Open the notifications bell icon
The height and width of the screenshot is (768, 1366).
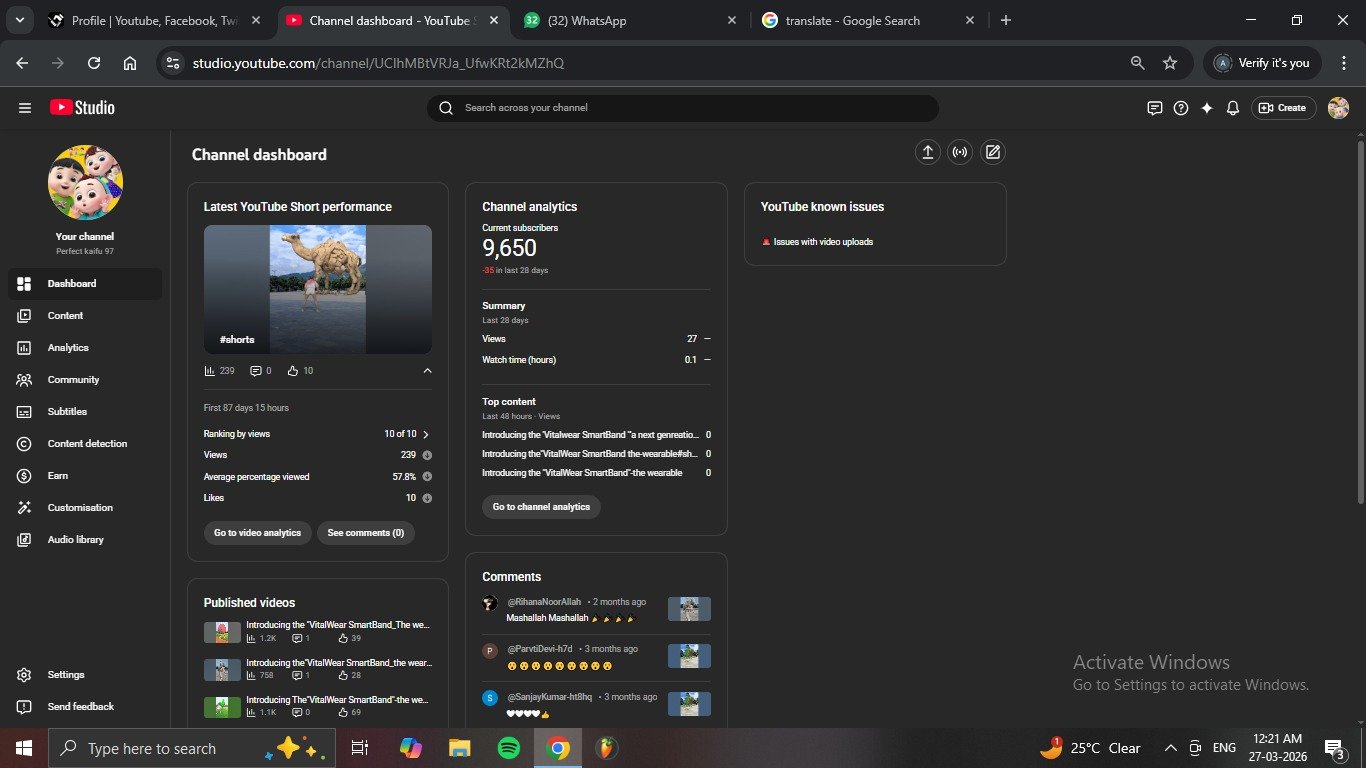click(x=1233, y=108)
